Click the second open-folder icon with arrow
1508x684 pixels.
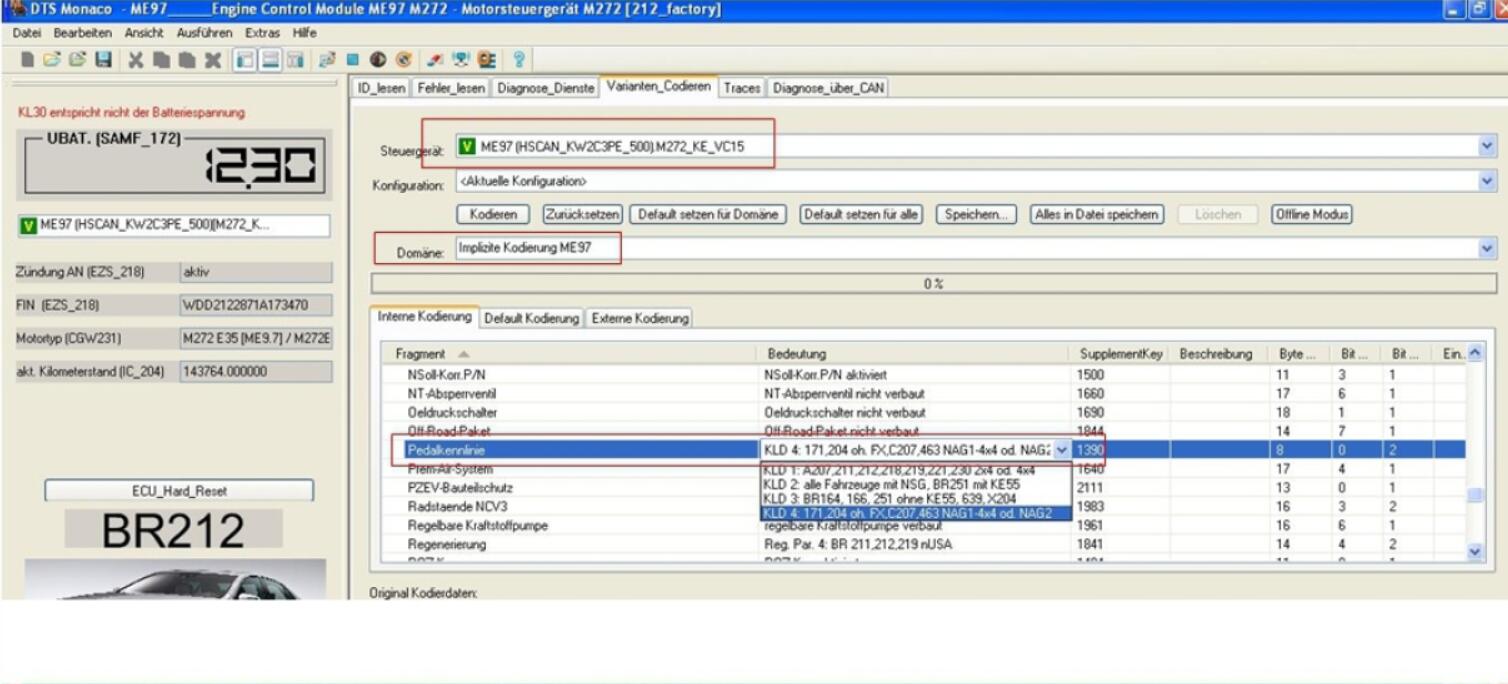coord(78,60)
